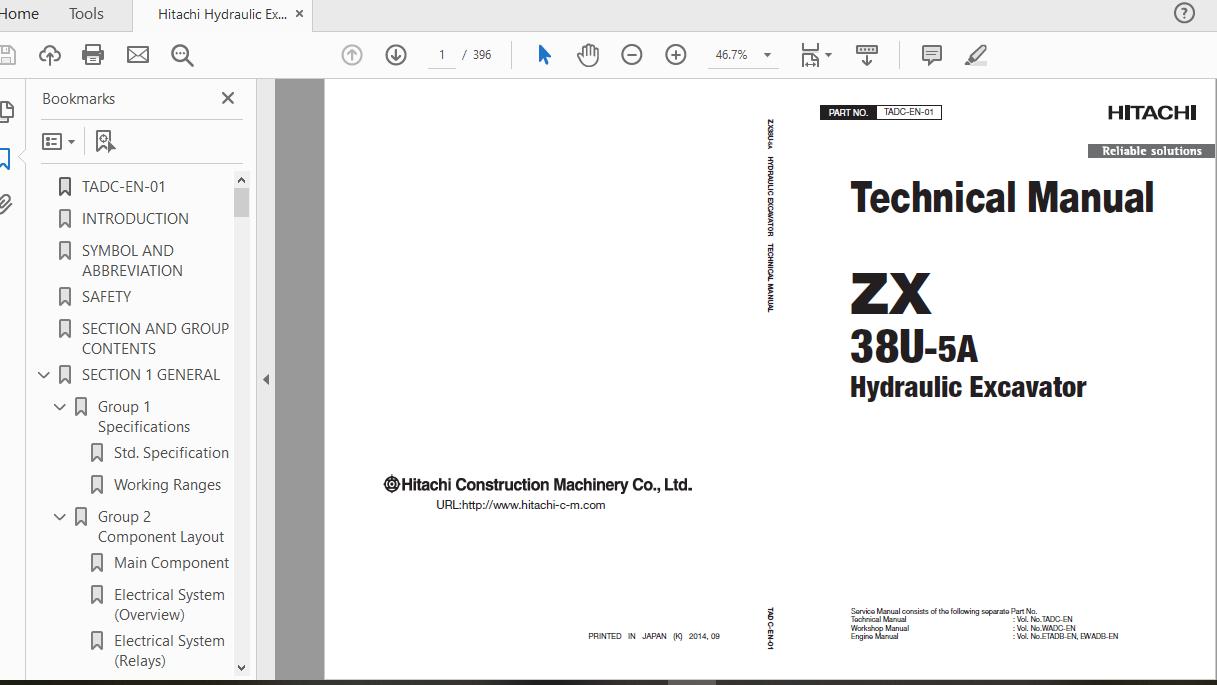Open Group 2 Component Layout bookmark

(161, 527)
